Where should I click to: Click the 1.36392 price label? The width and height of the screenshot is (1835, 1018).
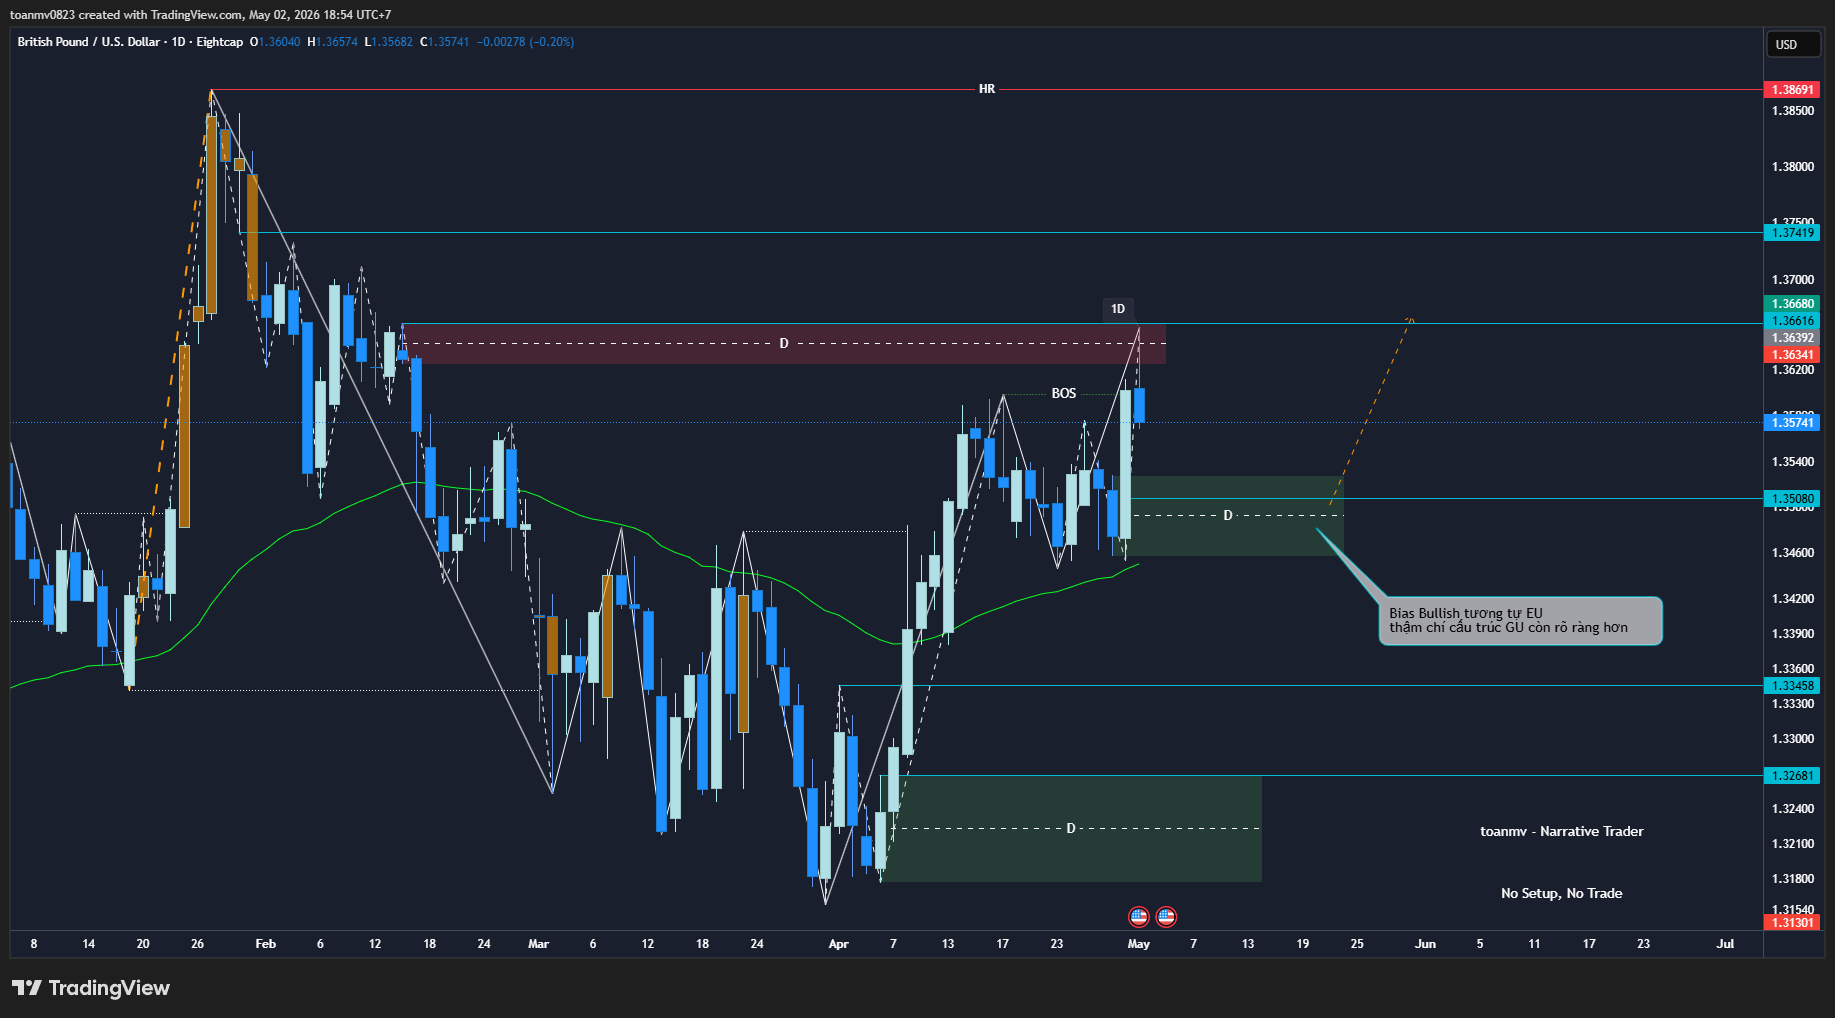[x=1792, y=338]
